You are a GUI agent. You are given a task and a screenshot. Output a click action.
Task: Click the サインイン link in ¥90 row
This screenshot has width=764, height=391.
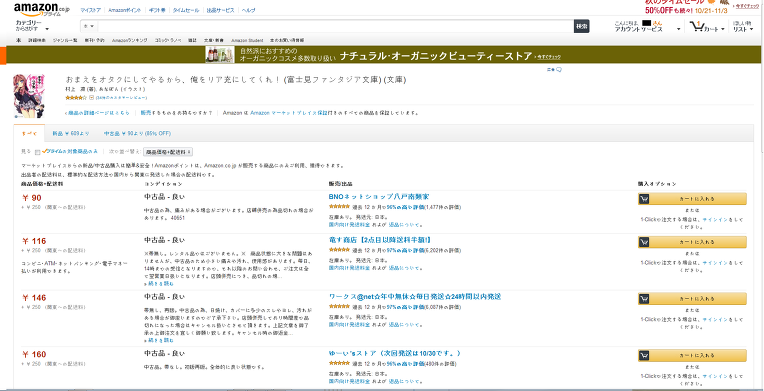[715, 219]
